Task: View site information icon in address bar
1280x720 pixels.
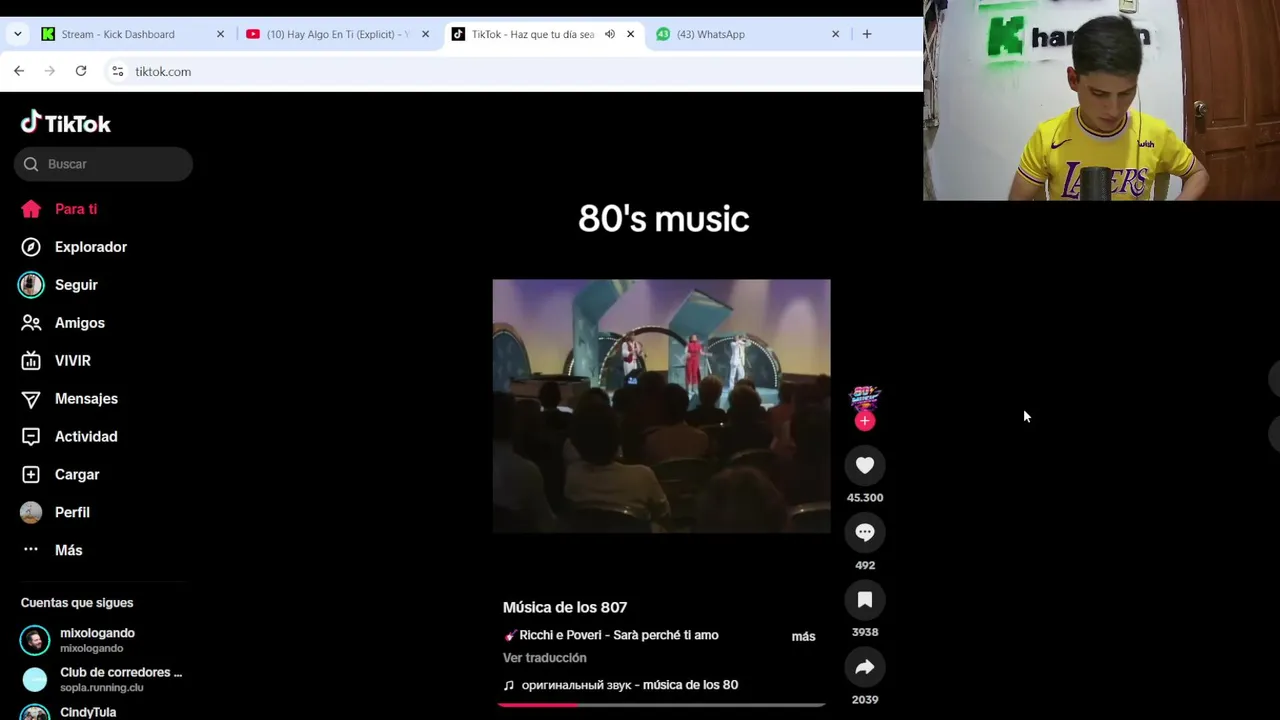Action: coord(117,71)
